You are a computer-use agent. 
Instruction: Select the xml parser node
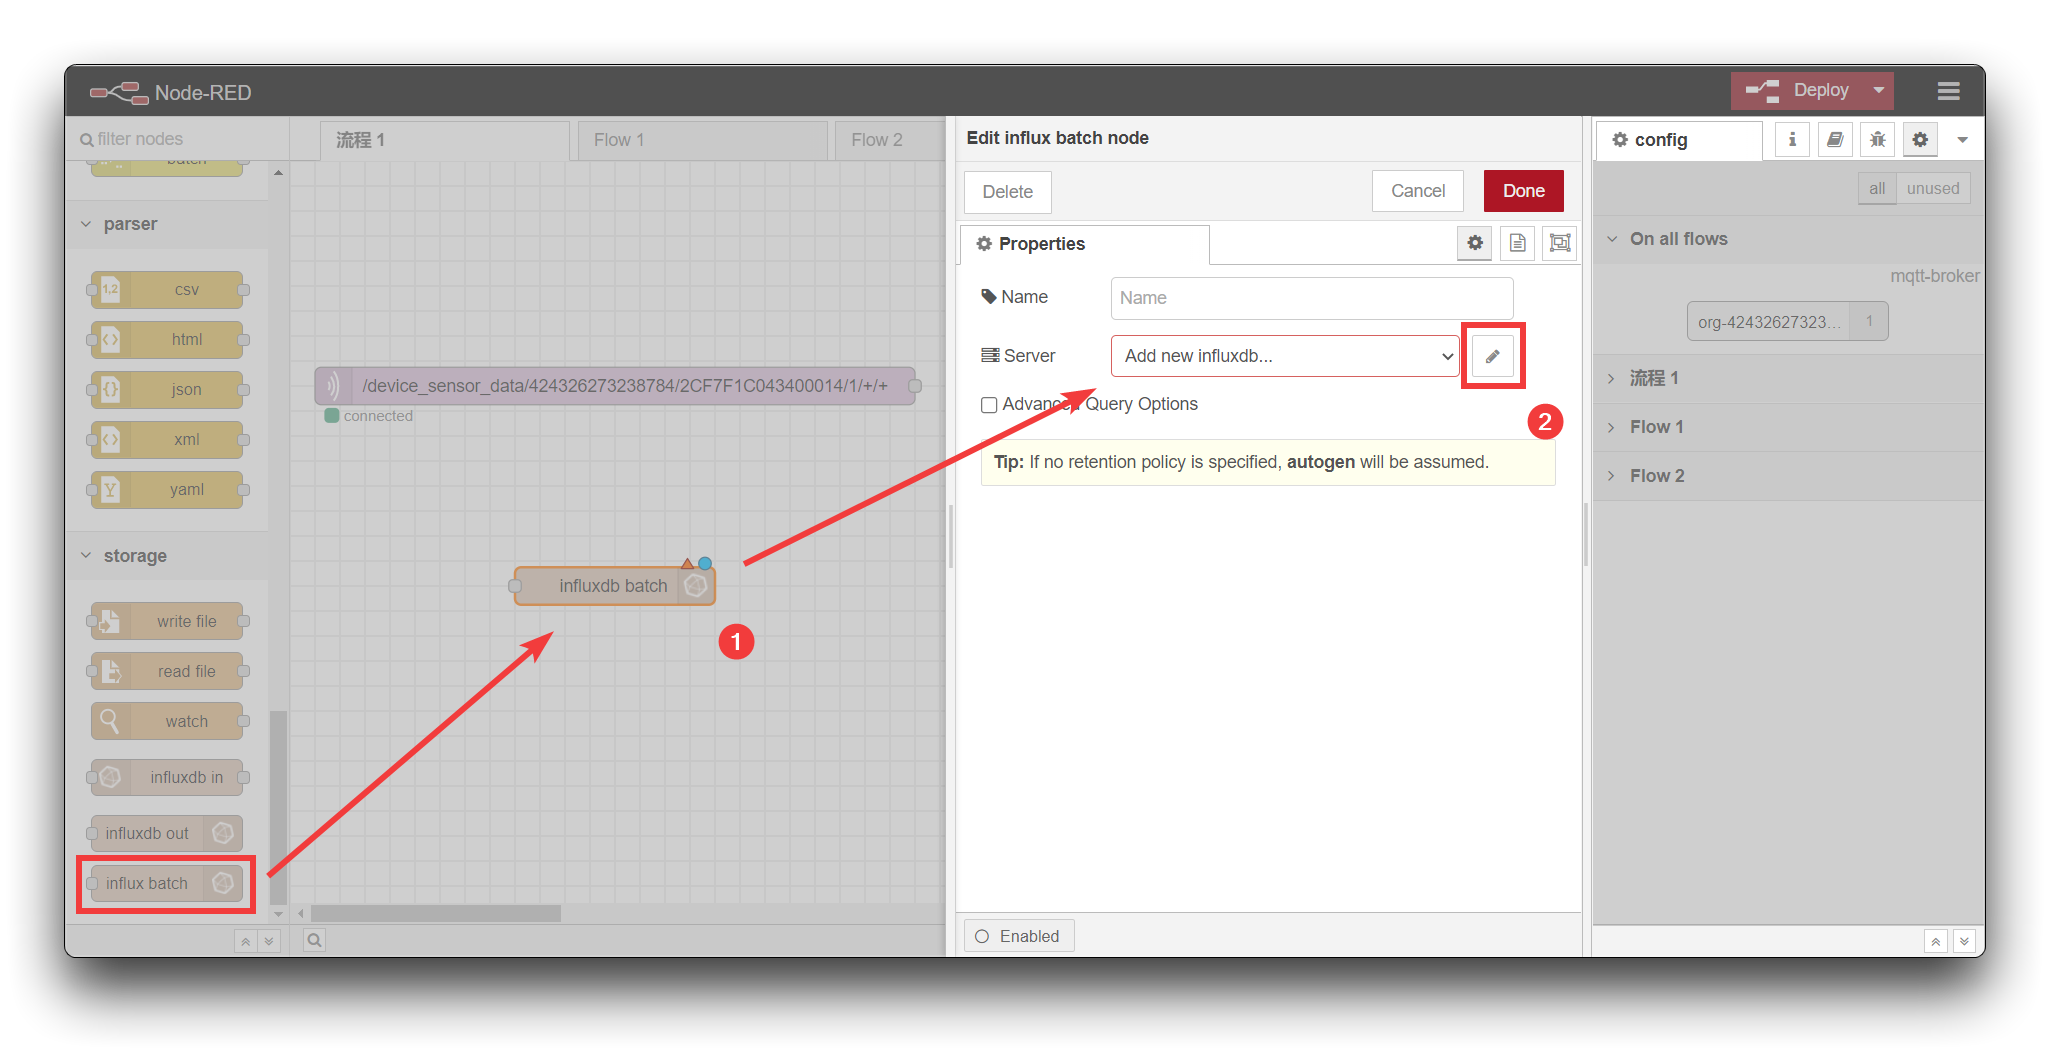(168, 440)
